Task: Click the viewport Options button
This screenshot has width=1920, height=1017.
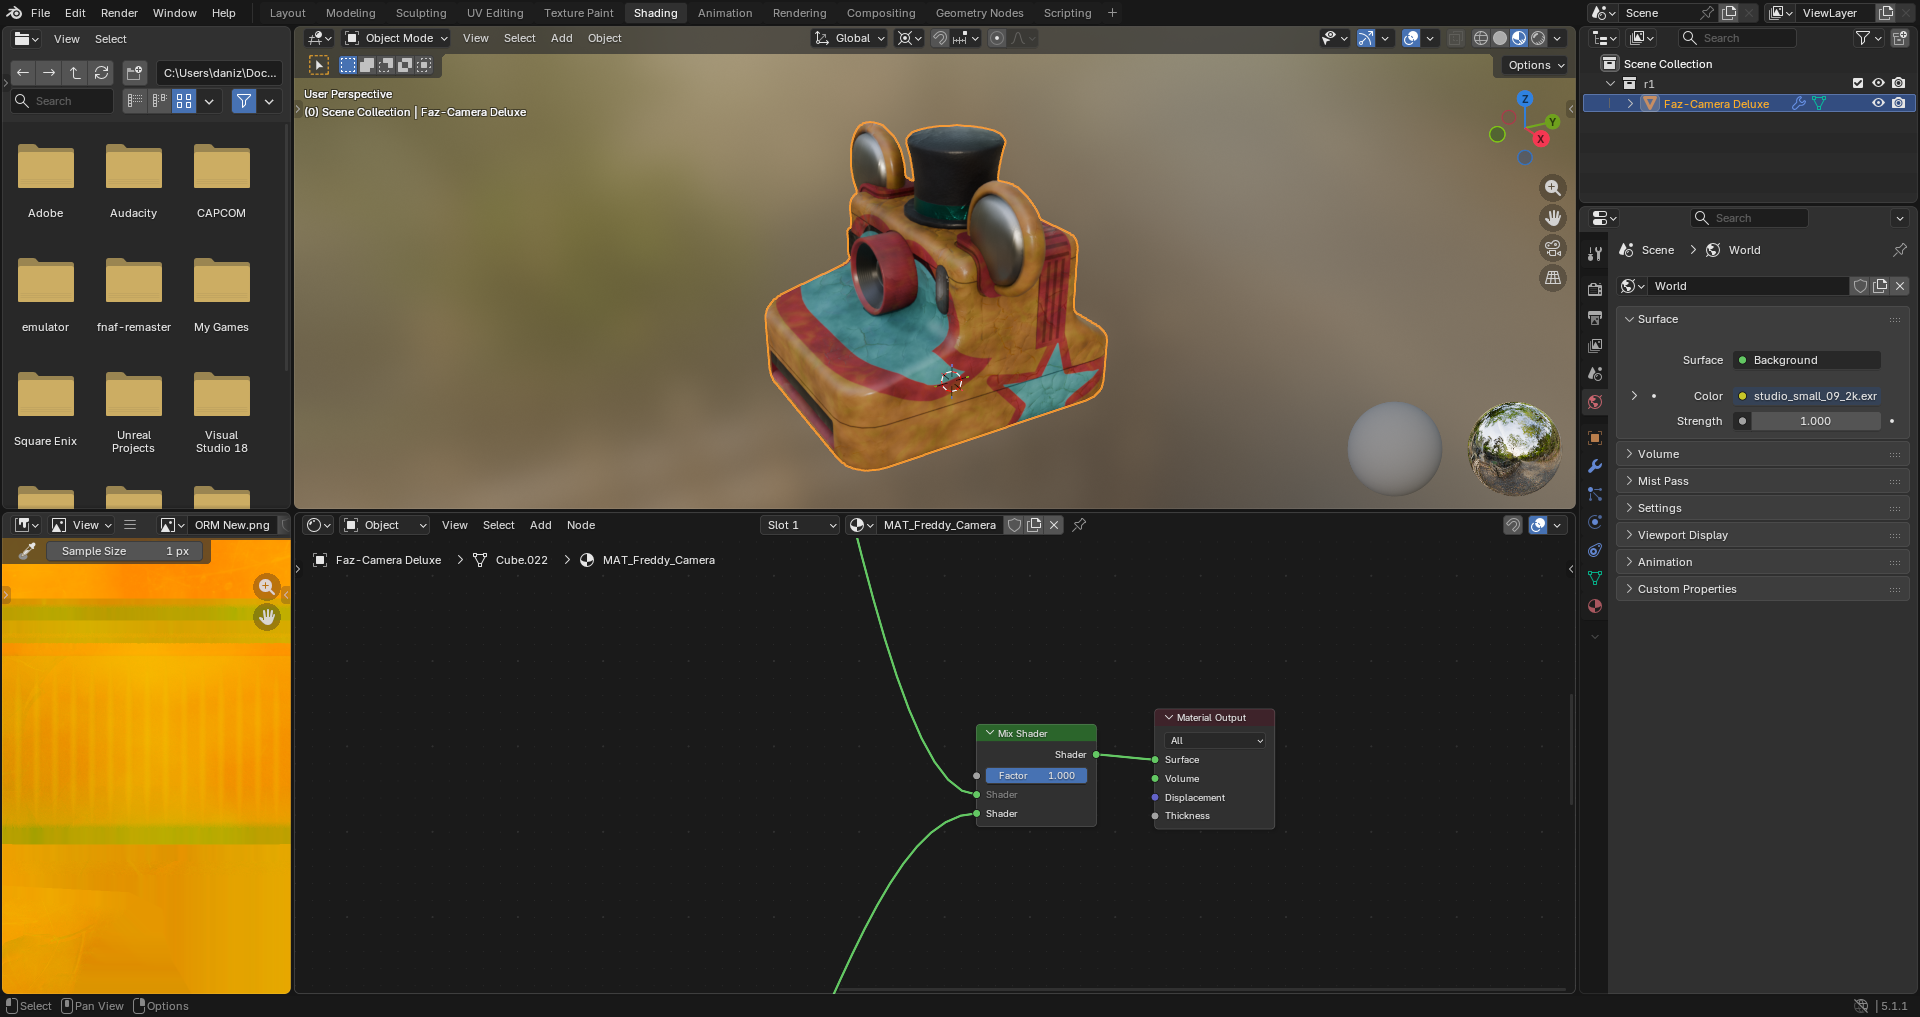Action: coord(1534,65)
